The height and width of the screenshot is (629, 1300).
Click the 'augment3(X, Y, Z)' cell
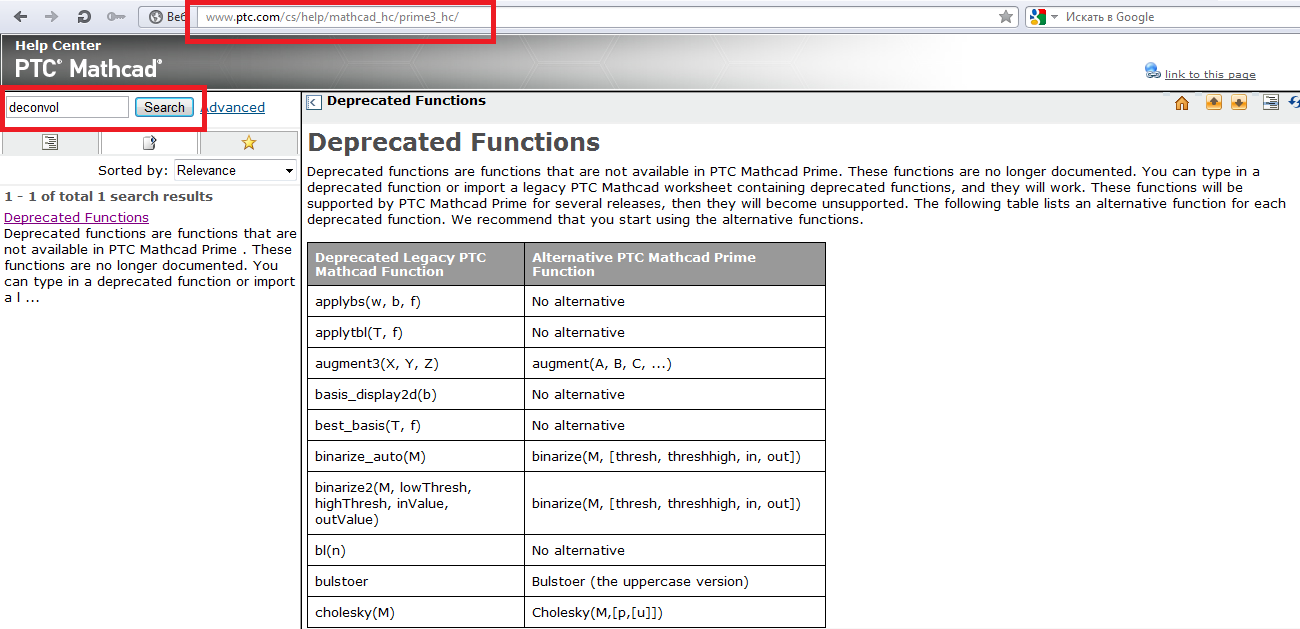coord(416,363)
